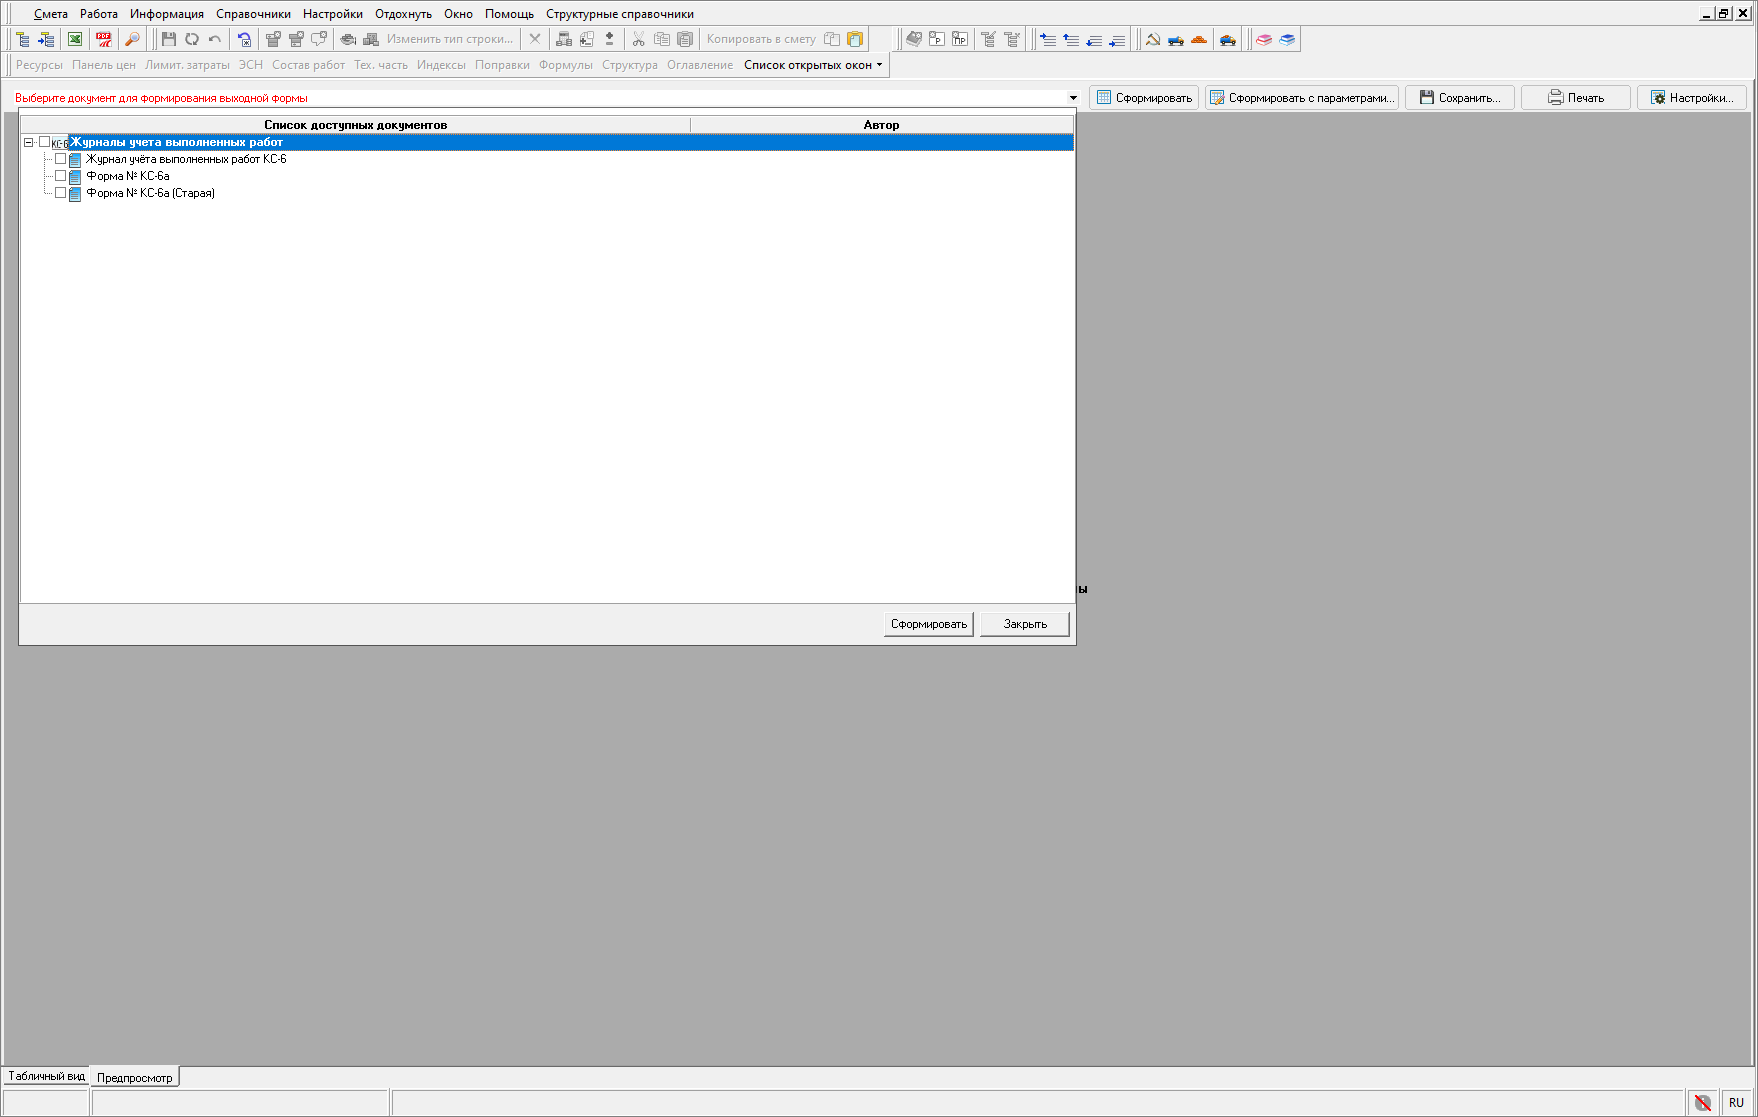Open the document selection combo box arrow

coord(1073,98)
